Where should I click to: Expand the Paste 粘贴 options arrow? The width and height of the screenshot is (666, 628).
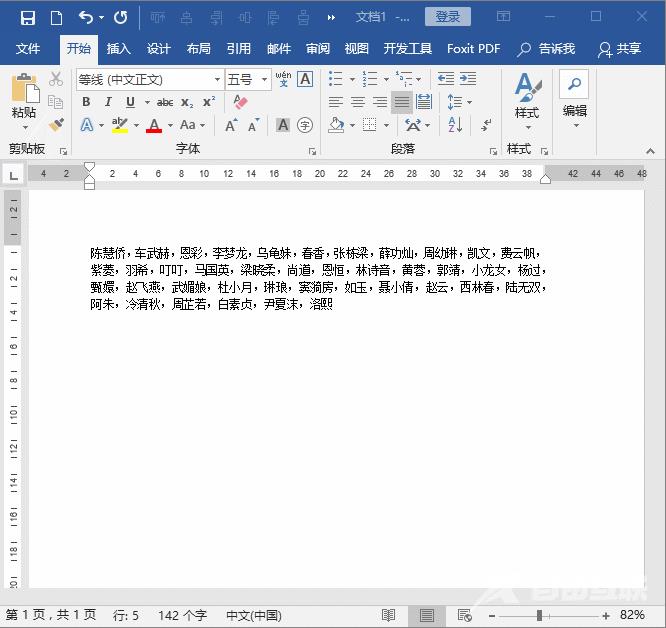(x=25, y=127)
